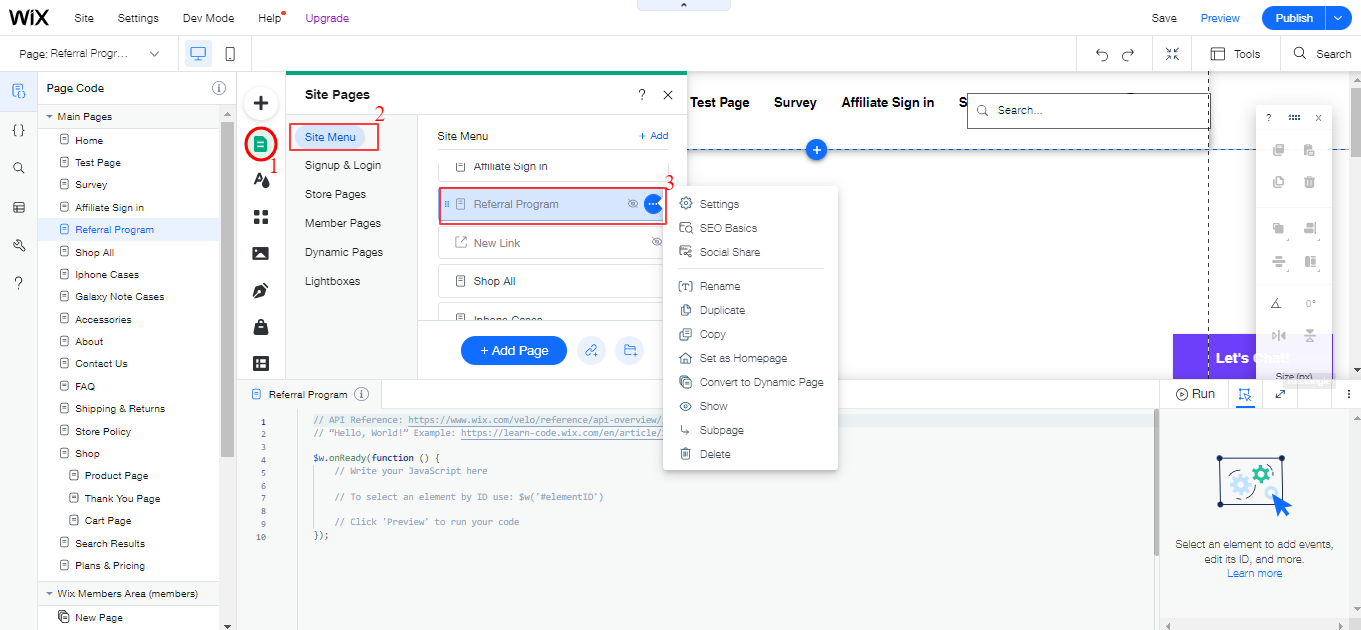Switch to desktop view icon
The image size is (1361, 630).
point(198,54)
